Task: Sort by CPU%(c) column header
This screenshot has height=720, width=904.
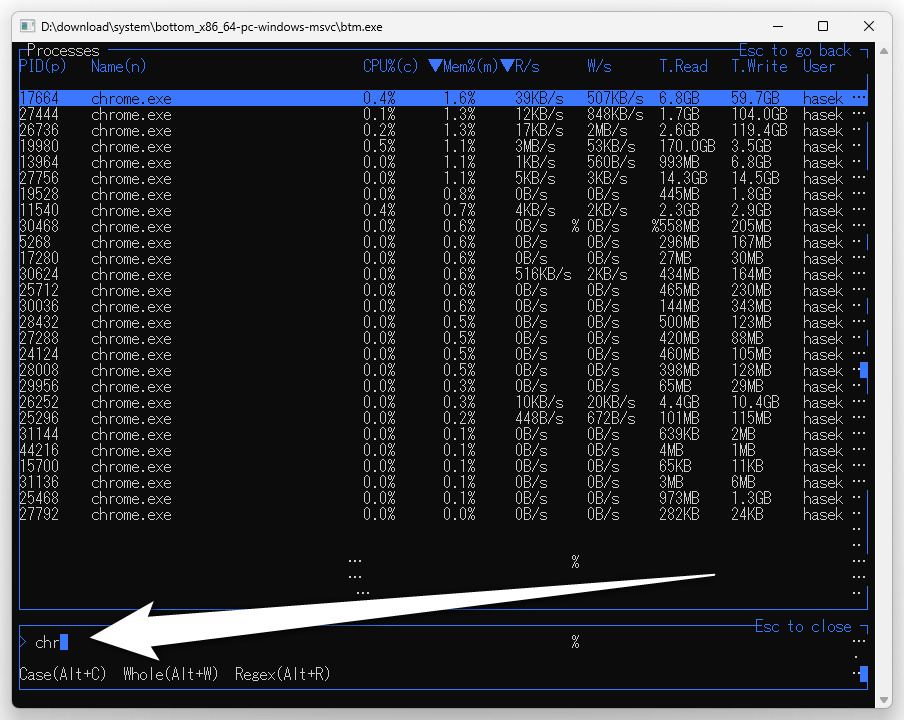Action: pyautogui.click(x=390, y=66)
